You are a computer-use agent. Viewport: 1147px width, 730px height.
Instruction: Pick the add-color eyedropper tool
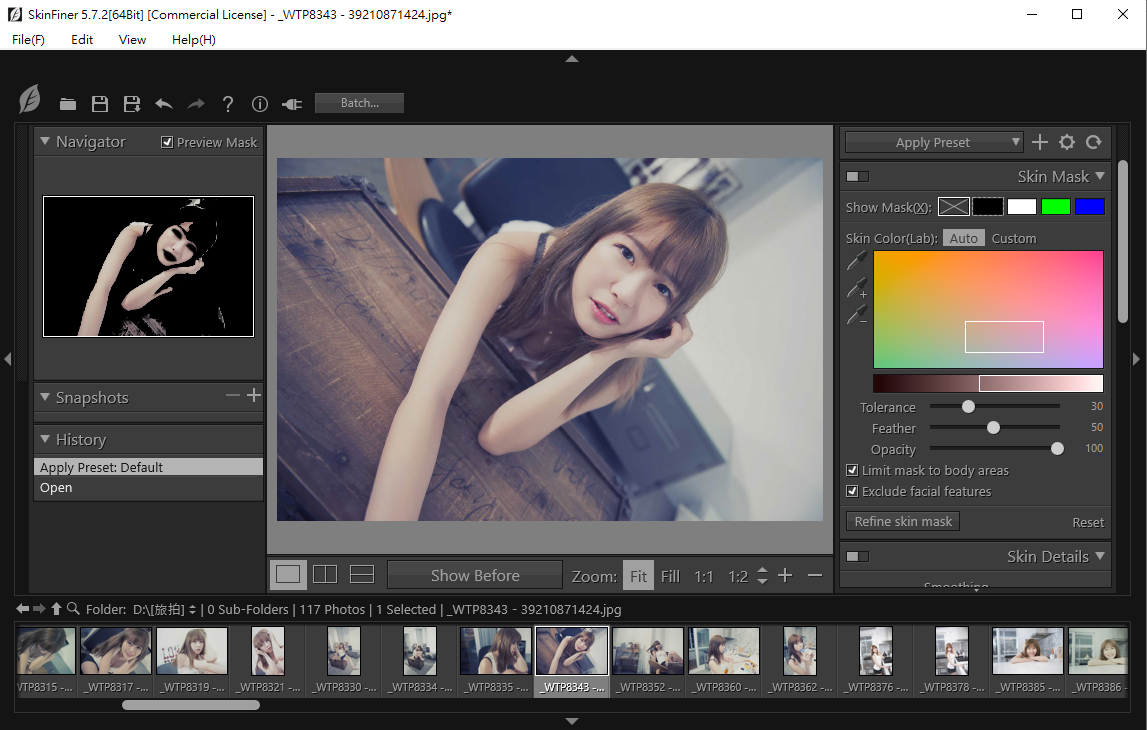coord(857,290)
